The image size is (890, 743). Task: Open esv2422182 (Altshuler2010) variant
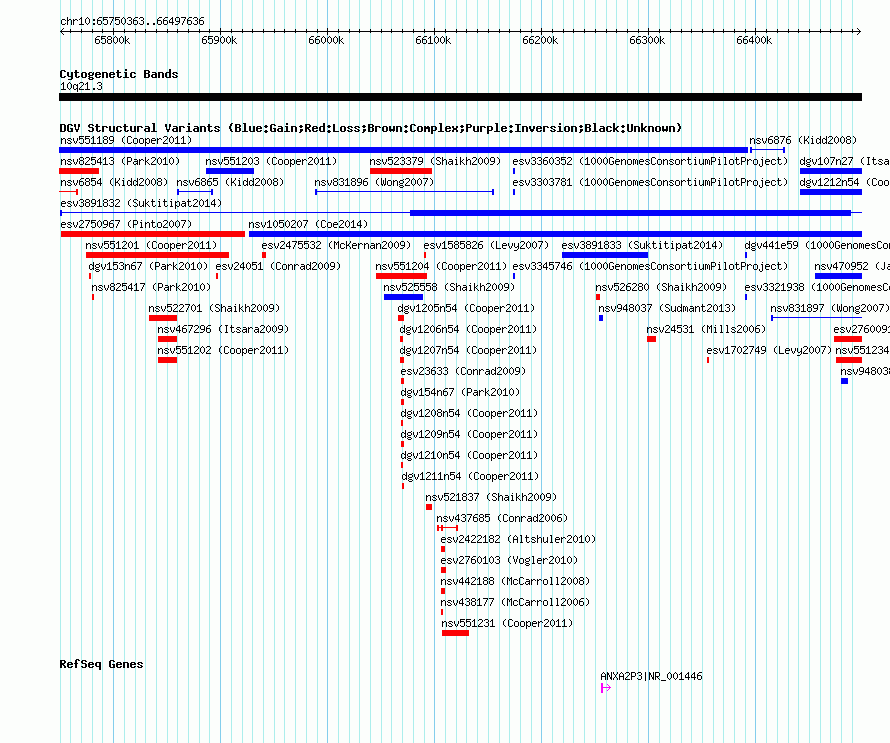[x=518, y=539]
